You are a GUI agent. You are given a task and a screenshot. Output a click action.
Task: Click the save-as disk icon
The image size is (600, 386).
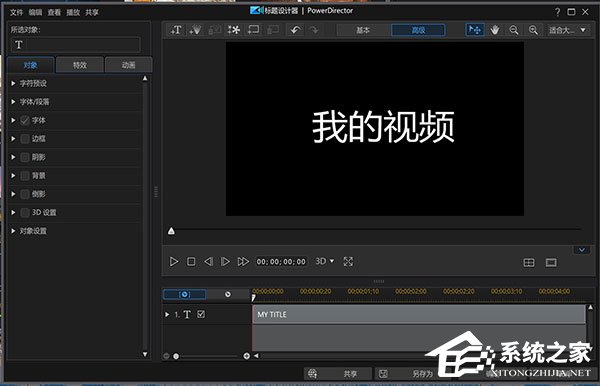pos(383,374)
